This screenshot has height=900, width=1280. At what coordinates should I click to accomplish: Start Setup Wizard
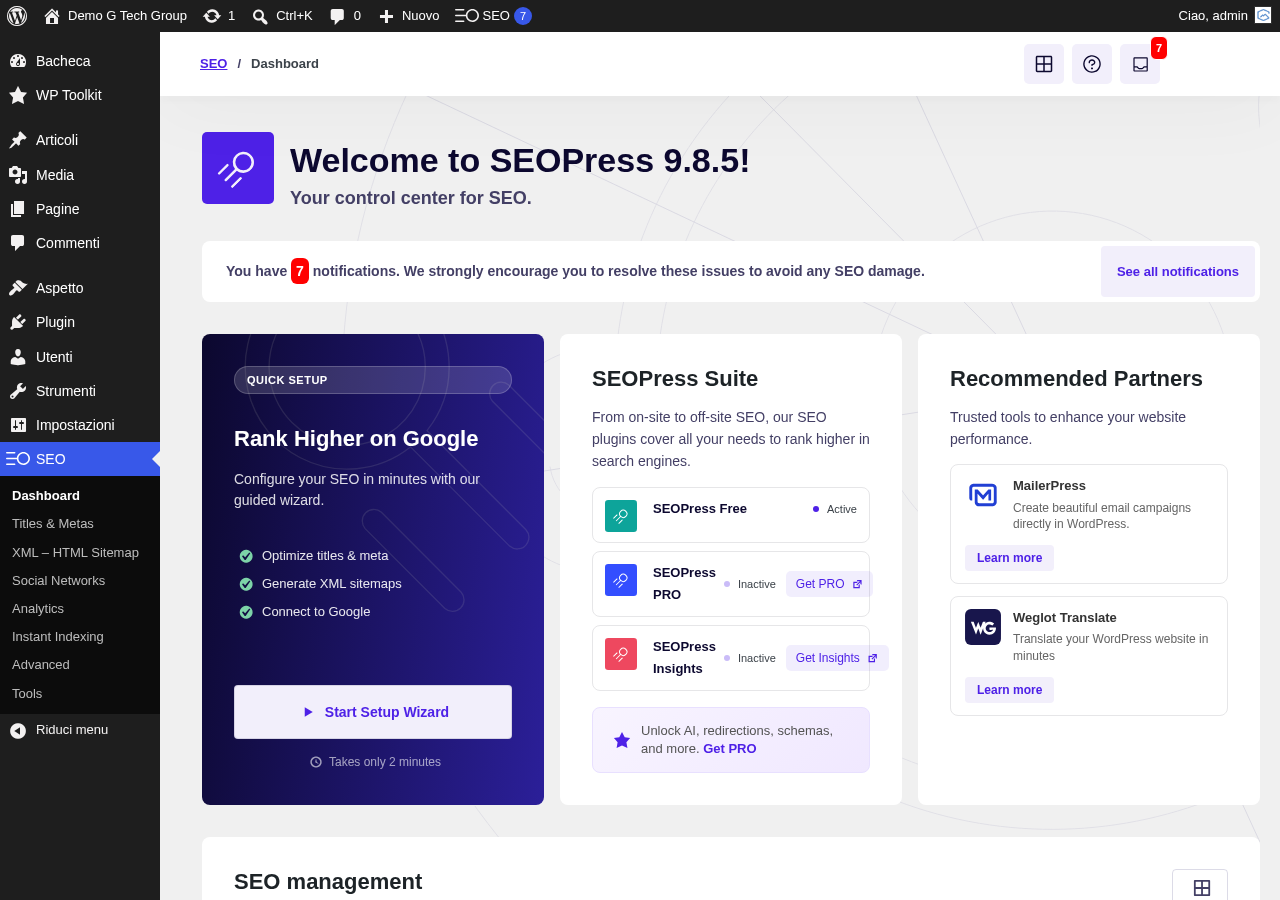coord(373,712)
